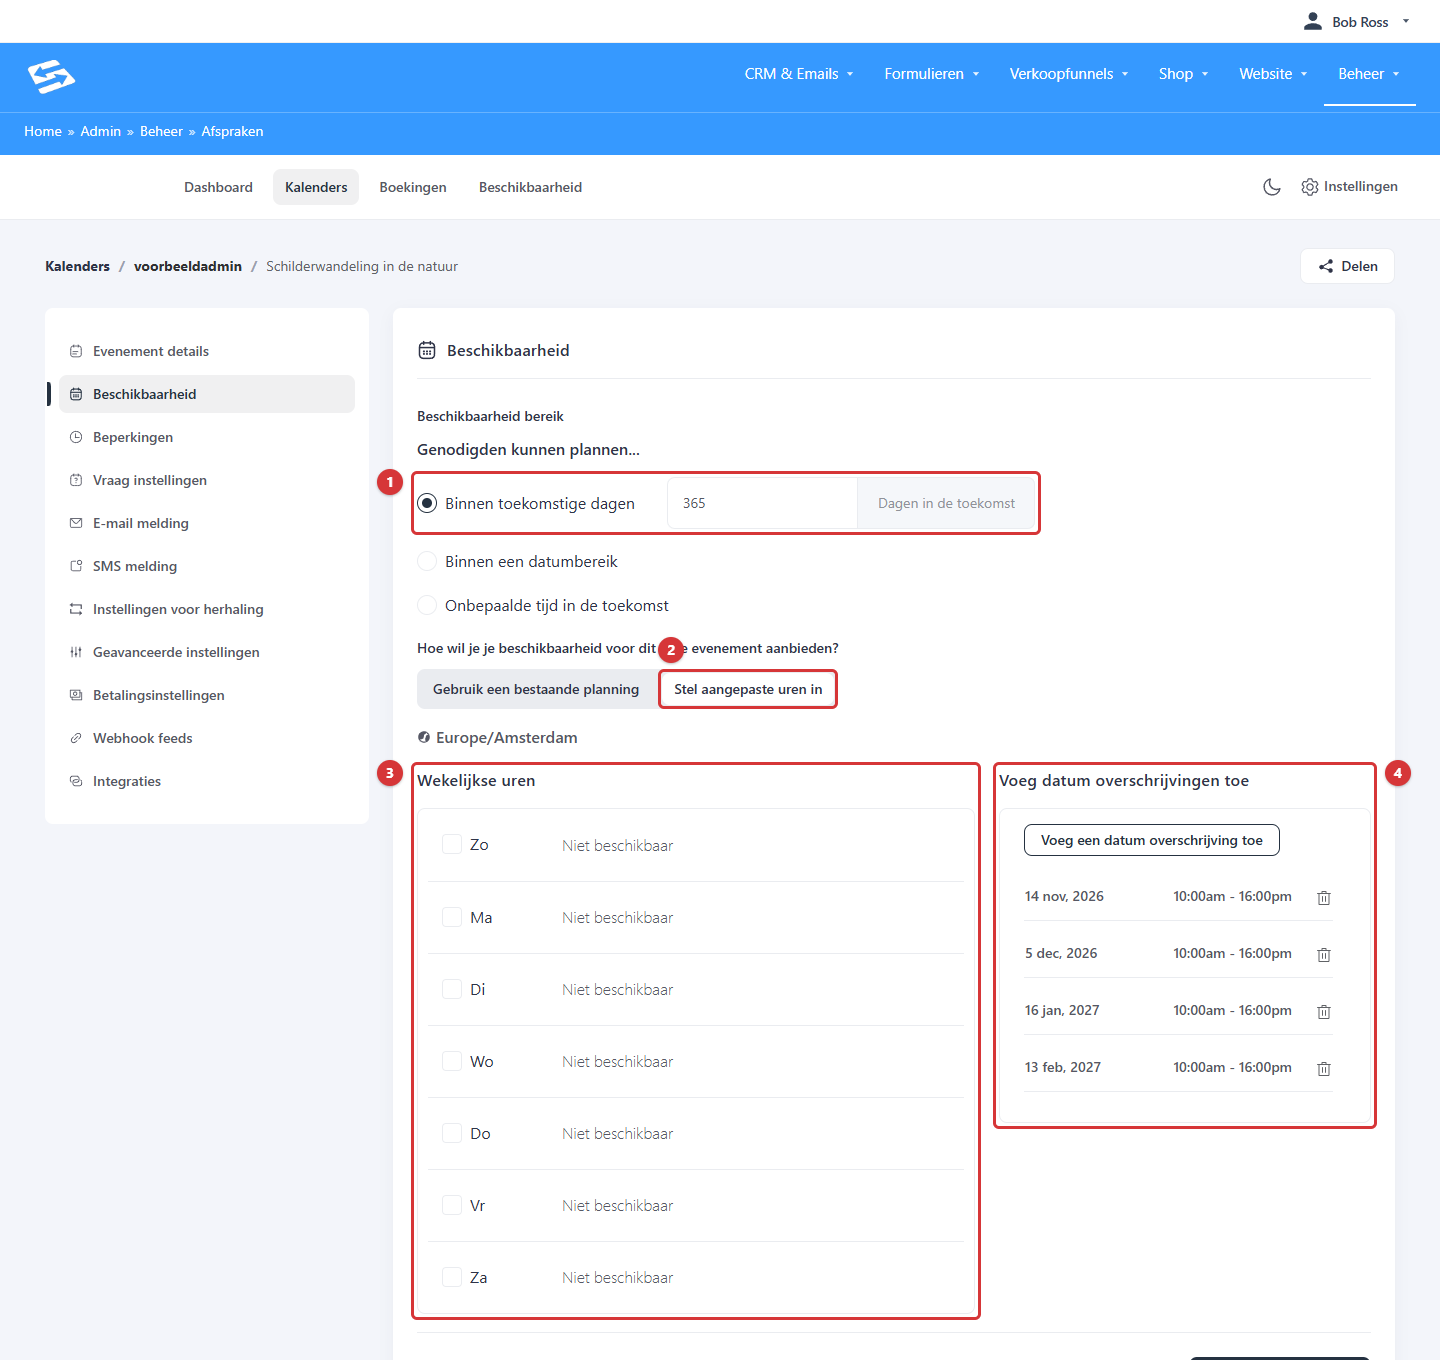Click the Afspraken breadcrumb link
1440x1360 pixels.
(x=232, y=131)
